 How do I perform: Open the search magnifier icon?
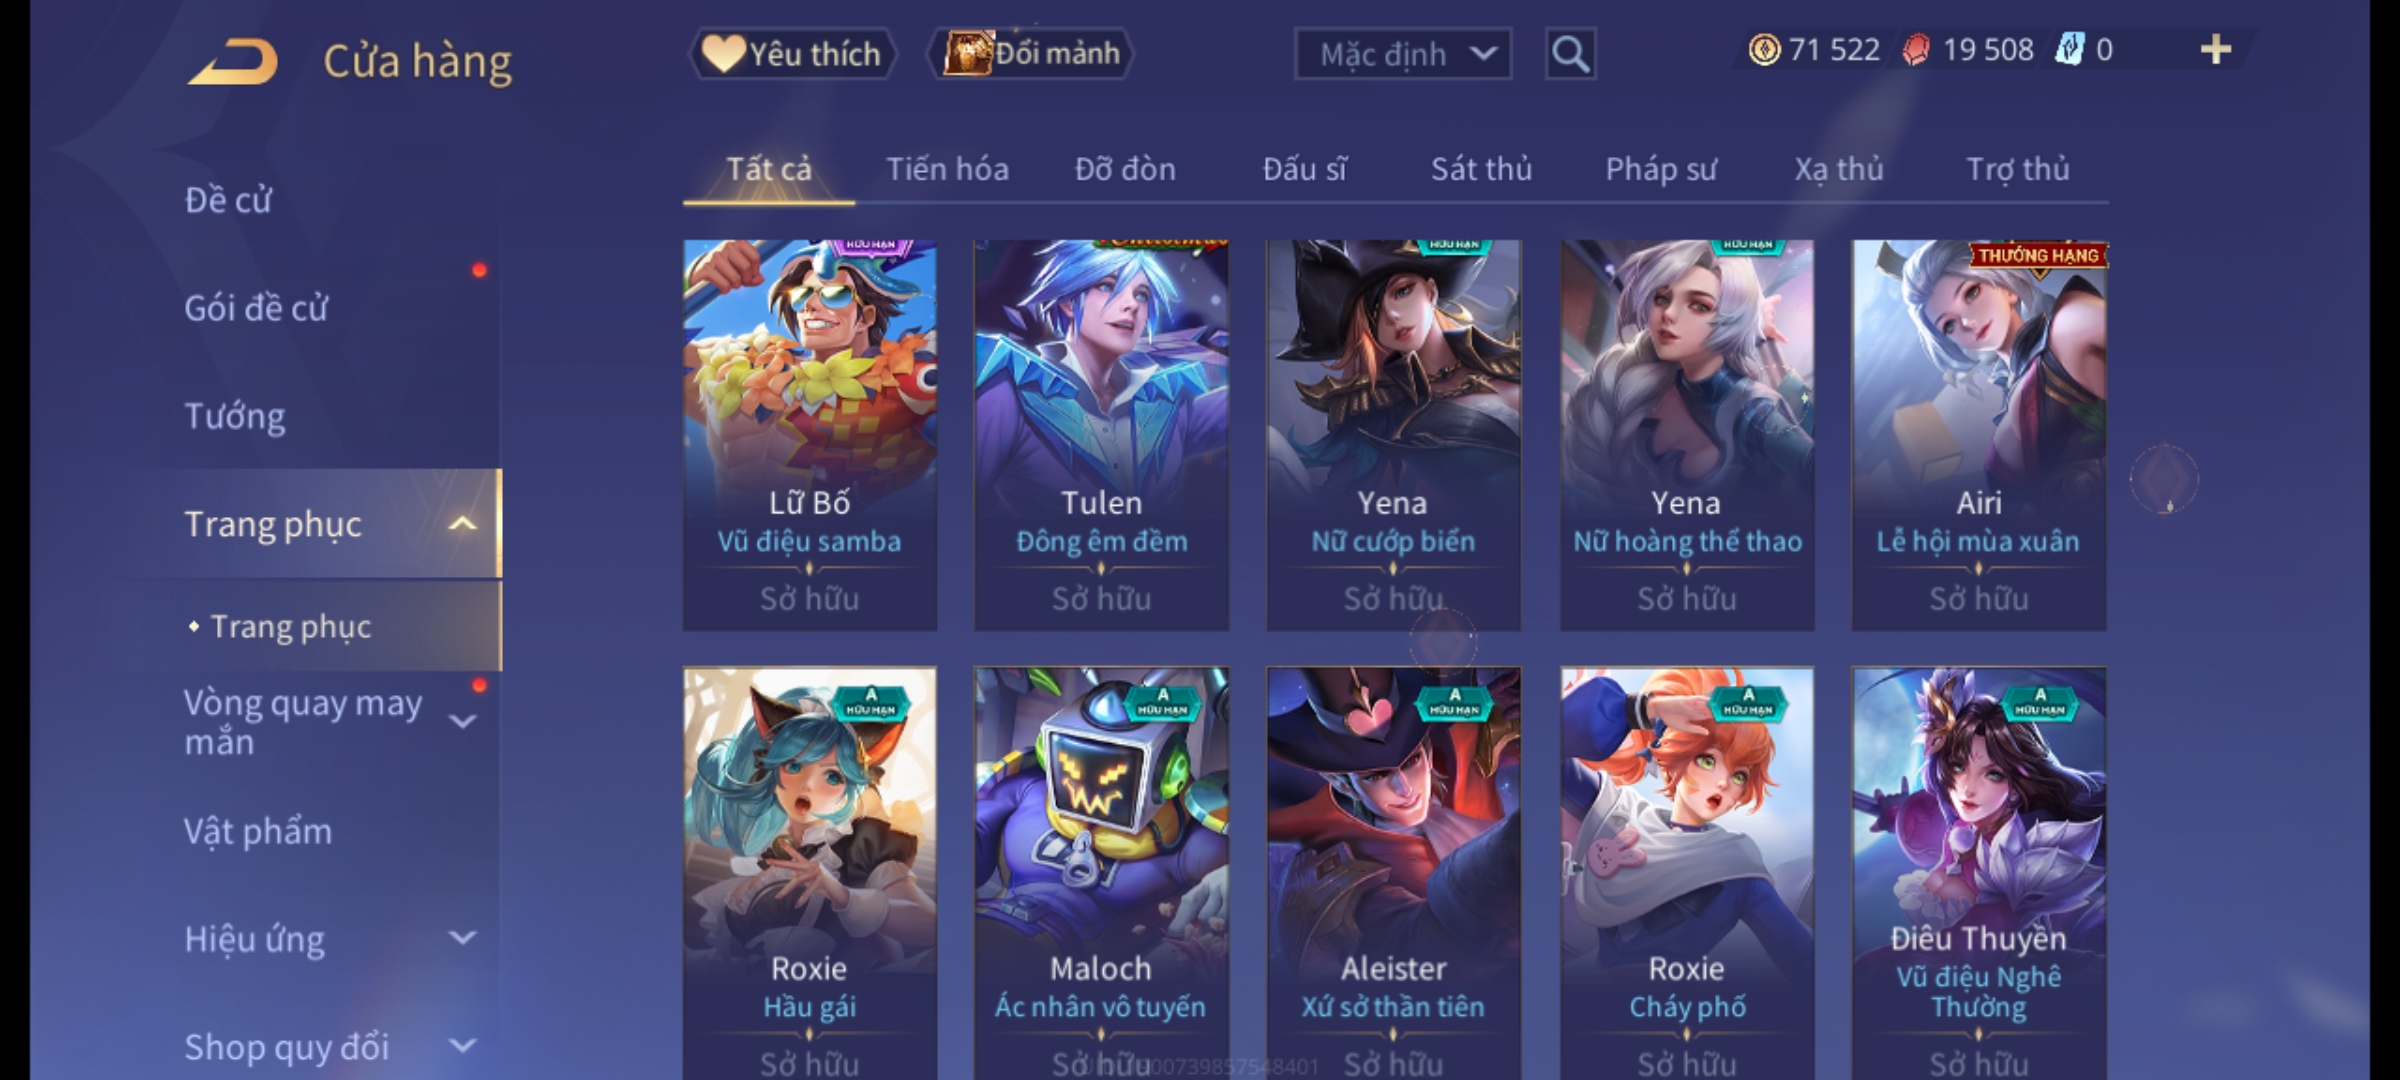point(1570,54)
